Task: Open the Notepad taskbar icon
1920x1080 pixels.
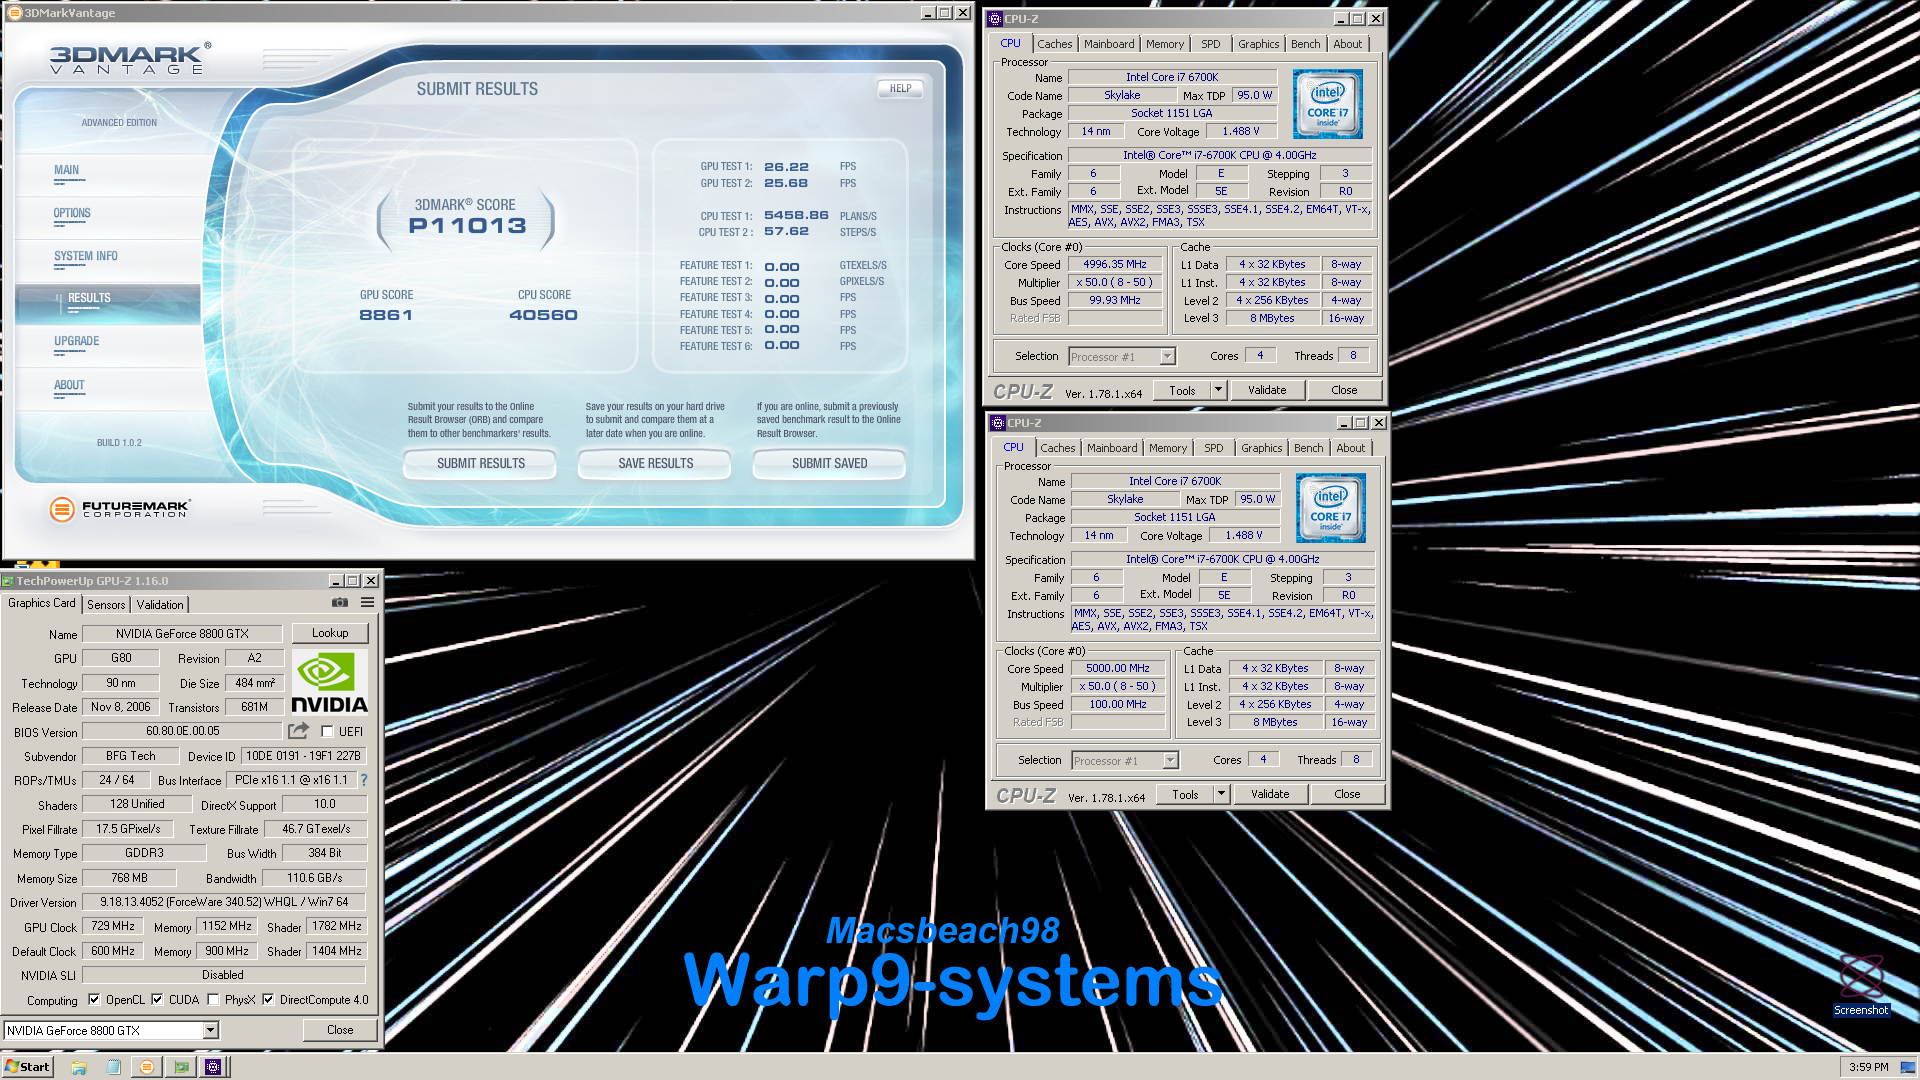Action: [x=113, y=1067]
